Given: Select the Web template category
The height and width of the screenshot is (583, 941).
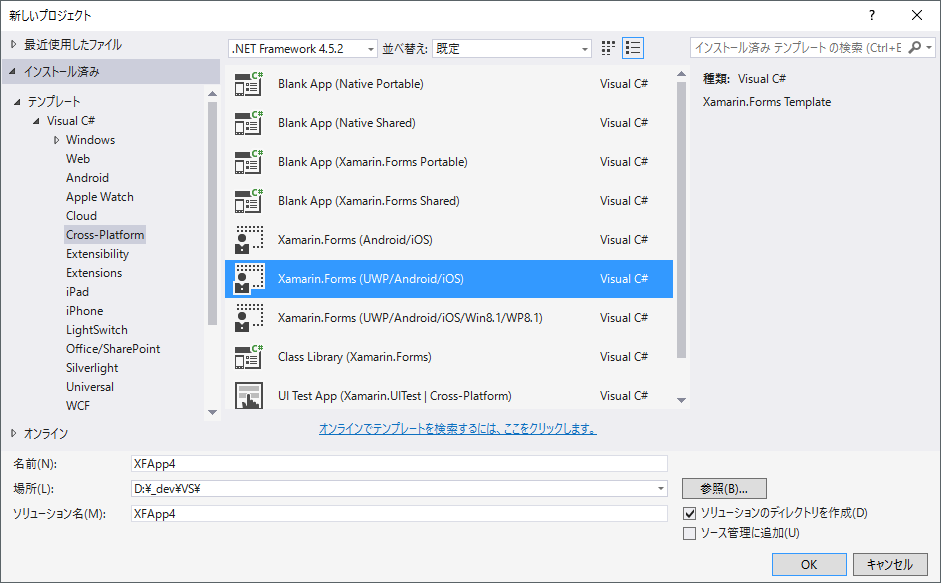Looking at the screenshot, I should tap(78, 159).
